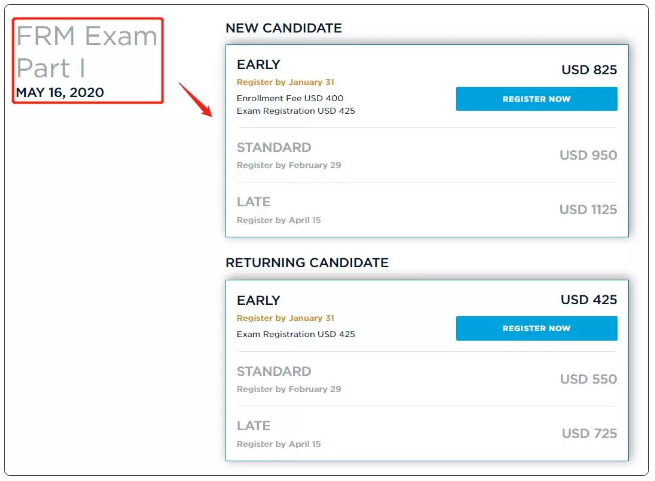Click the USD 825 price
Viewport: 655px width, 481px height.
point(589,70)
